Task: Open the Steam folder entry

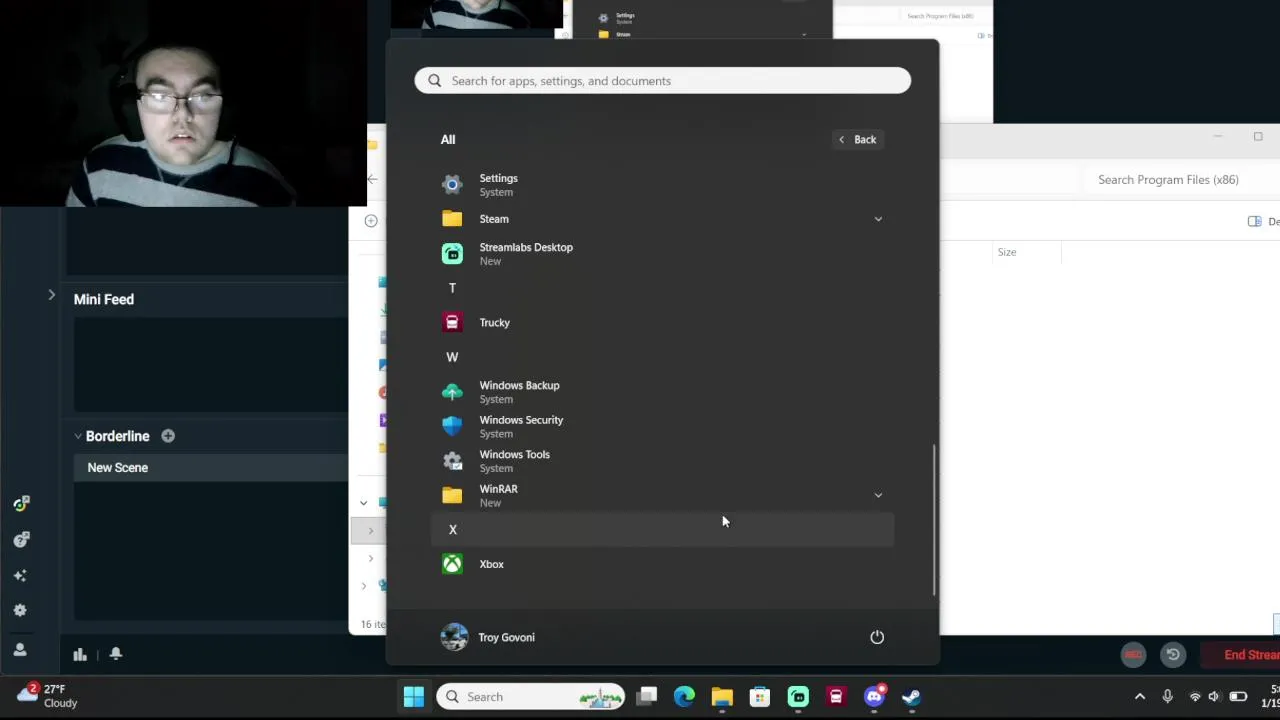Action: point(662,219)
